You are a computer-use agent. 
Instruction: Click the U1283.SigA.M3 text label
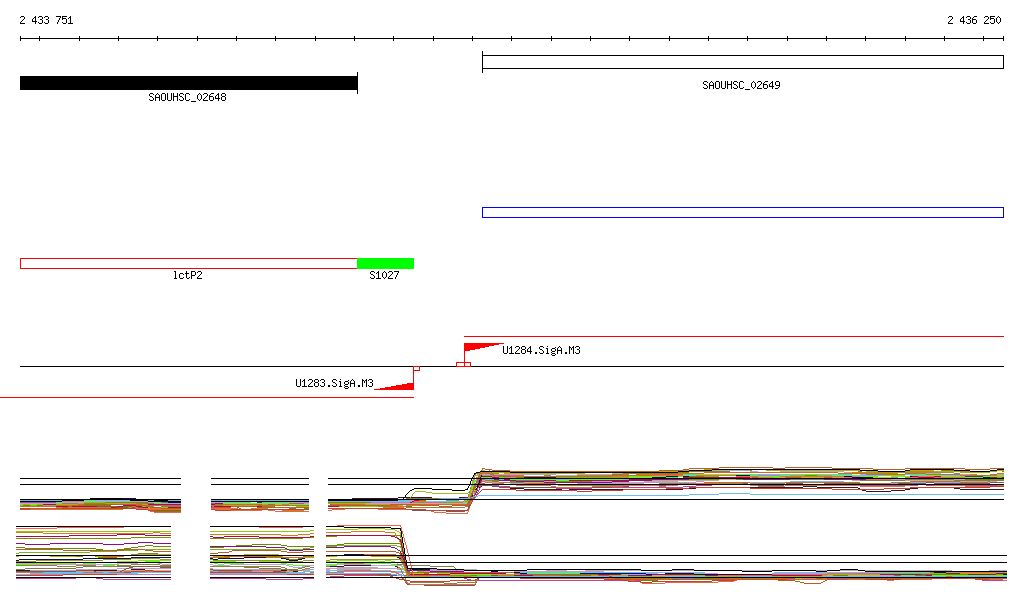(x=334, y=383)
